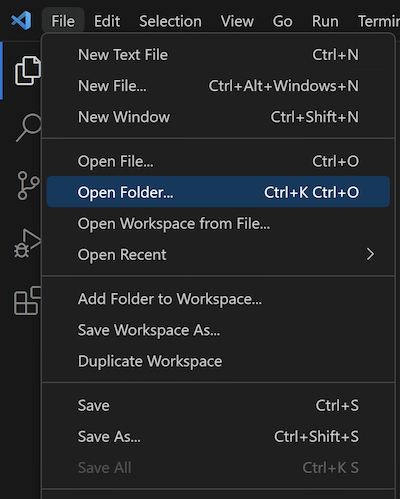400x499 pixels.
Task: Open the Terminal menu
Action: coord(379,21)
